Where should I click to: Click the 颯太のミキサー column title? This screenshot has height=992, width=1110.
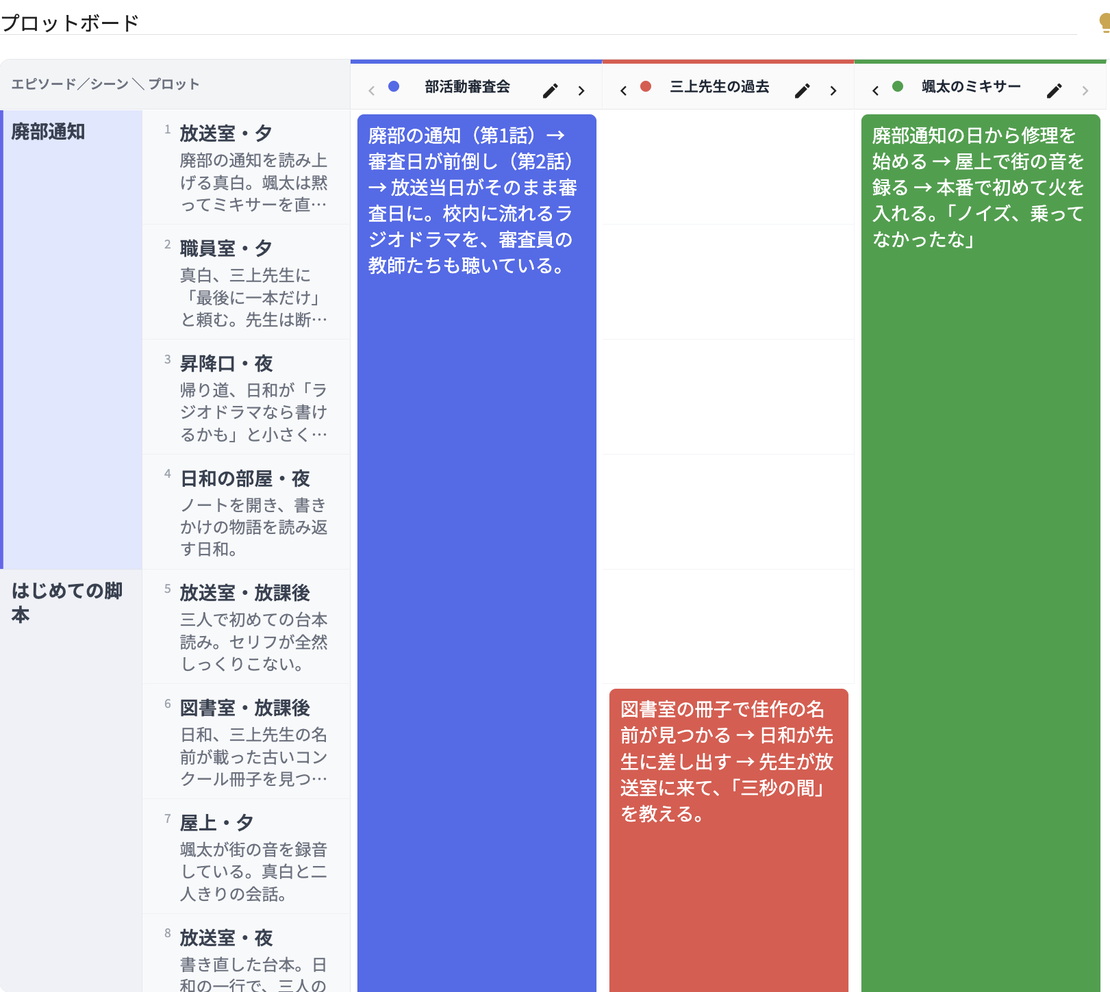tap(971, 86)
